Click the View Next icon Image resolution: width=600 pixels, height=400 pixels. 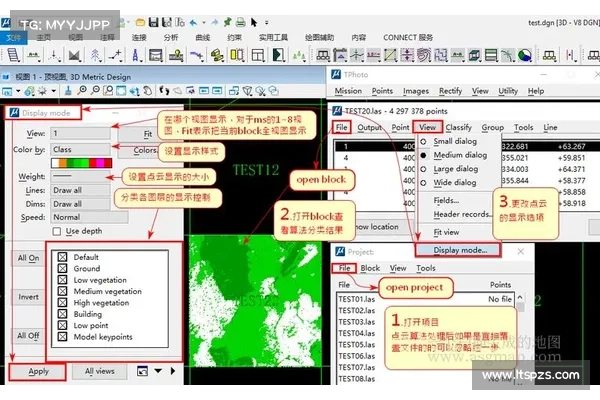(x=217, y=91)
